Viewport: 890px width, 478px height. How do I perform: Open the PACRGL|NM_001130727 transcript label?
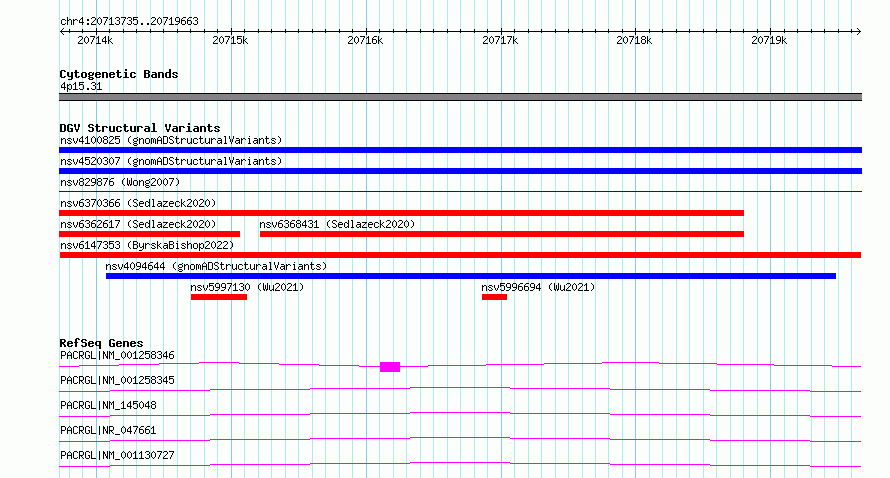pyautogui.click(x=117, y=455)
